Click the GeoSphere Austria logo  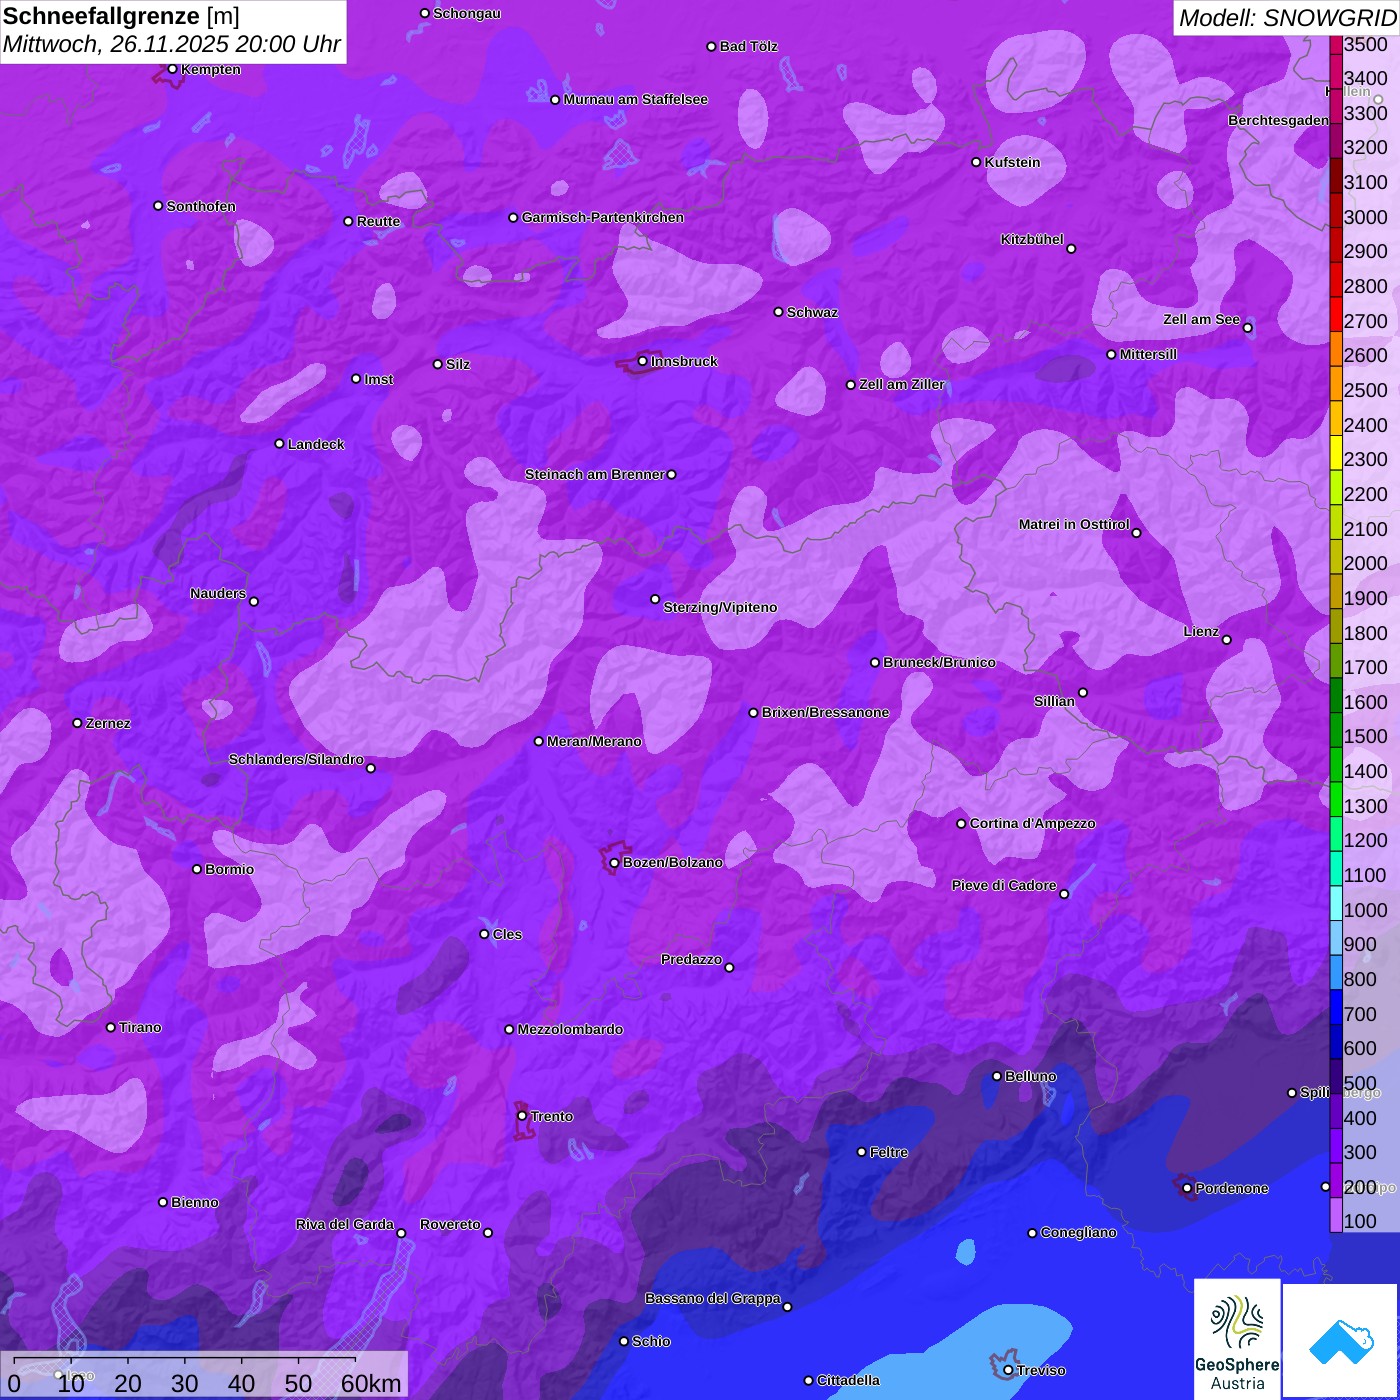(1237, 1338)
